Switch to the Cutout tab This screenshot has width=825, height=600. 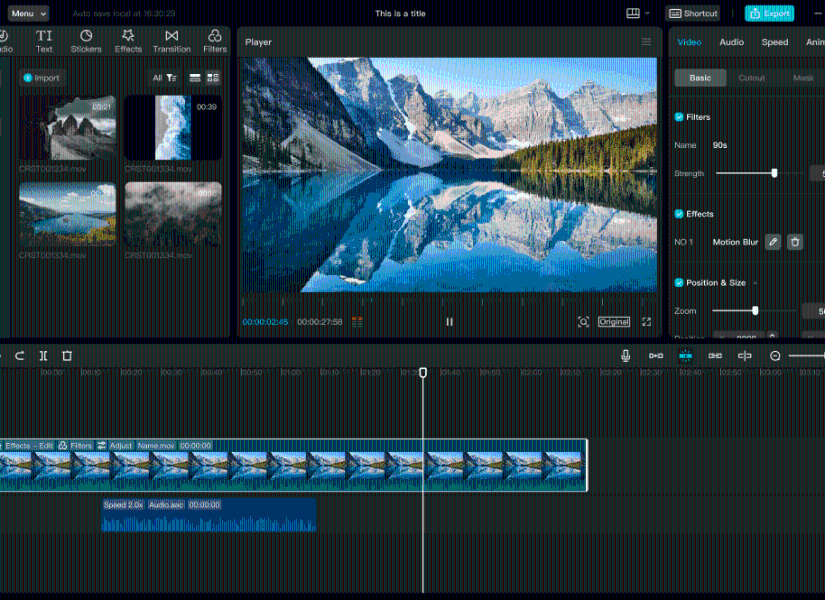click(751, 77)
